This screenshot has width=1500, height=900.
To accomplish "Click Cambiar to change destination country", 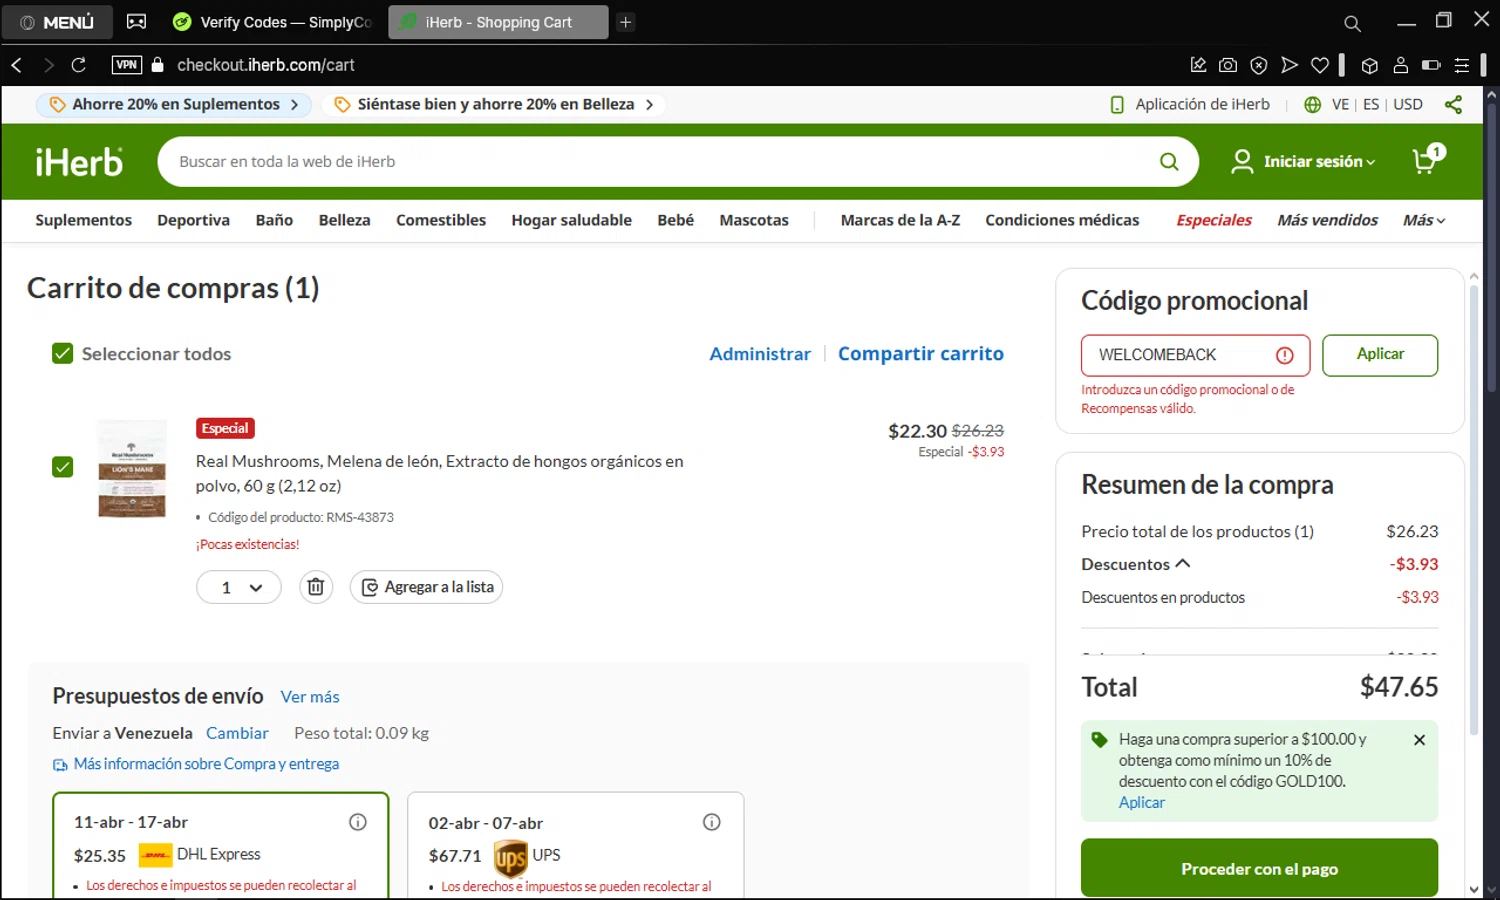I will coord(237,733).
